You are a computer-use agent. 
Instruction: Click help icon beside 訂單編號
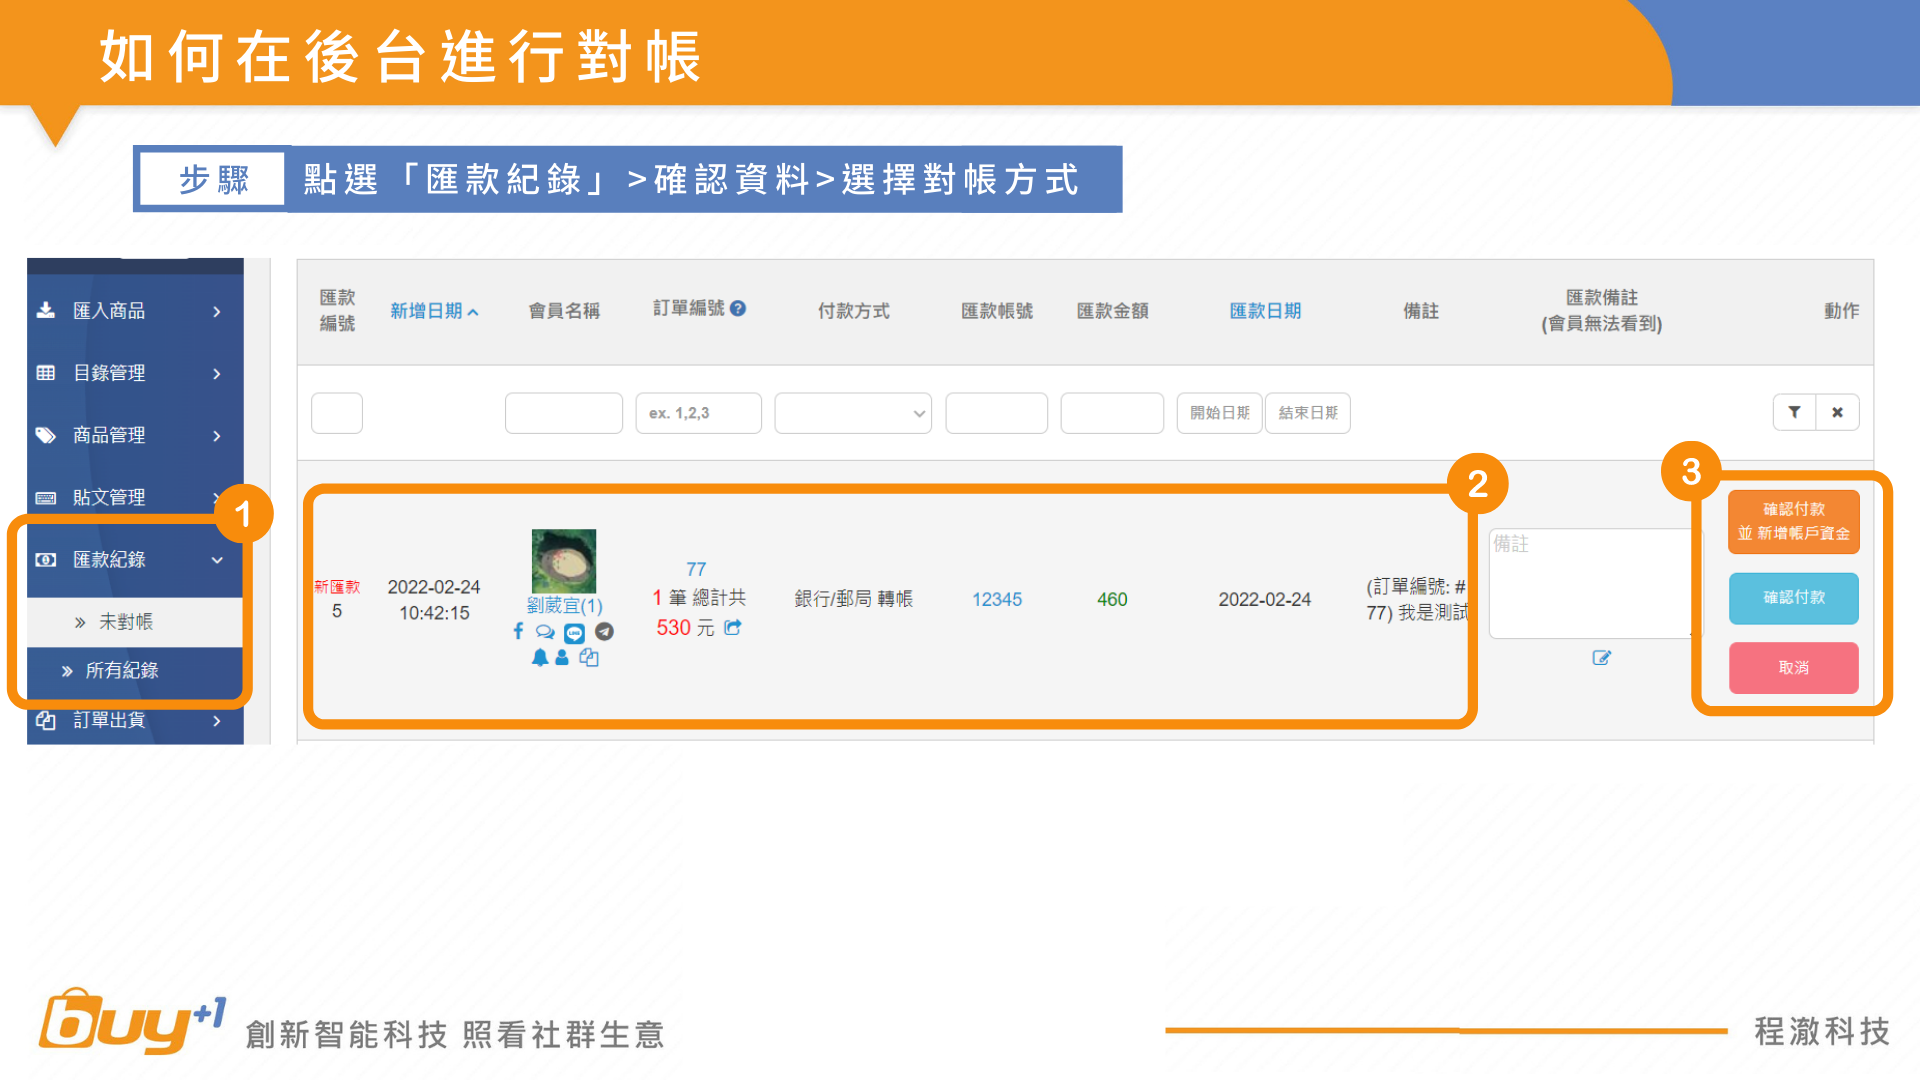tap(738, 308)
